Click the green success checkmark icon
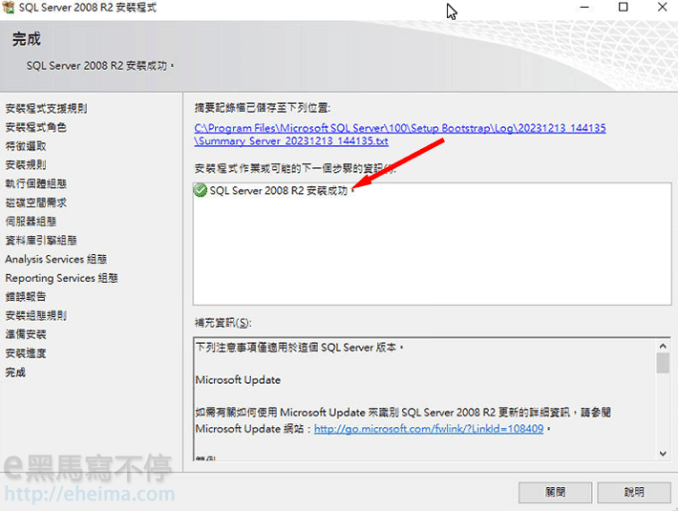Image resolution: width=678 pixels, height=511 pixels. (200, 190)
